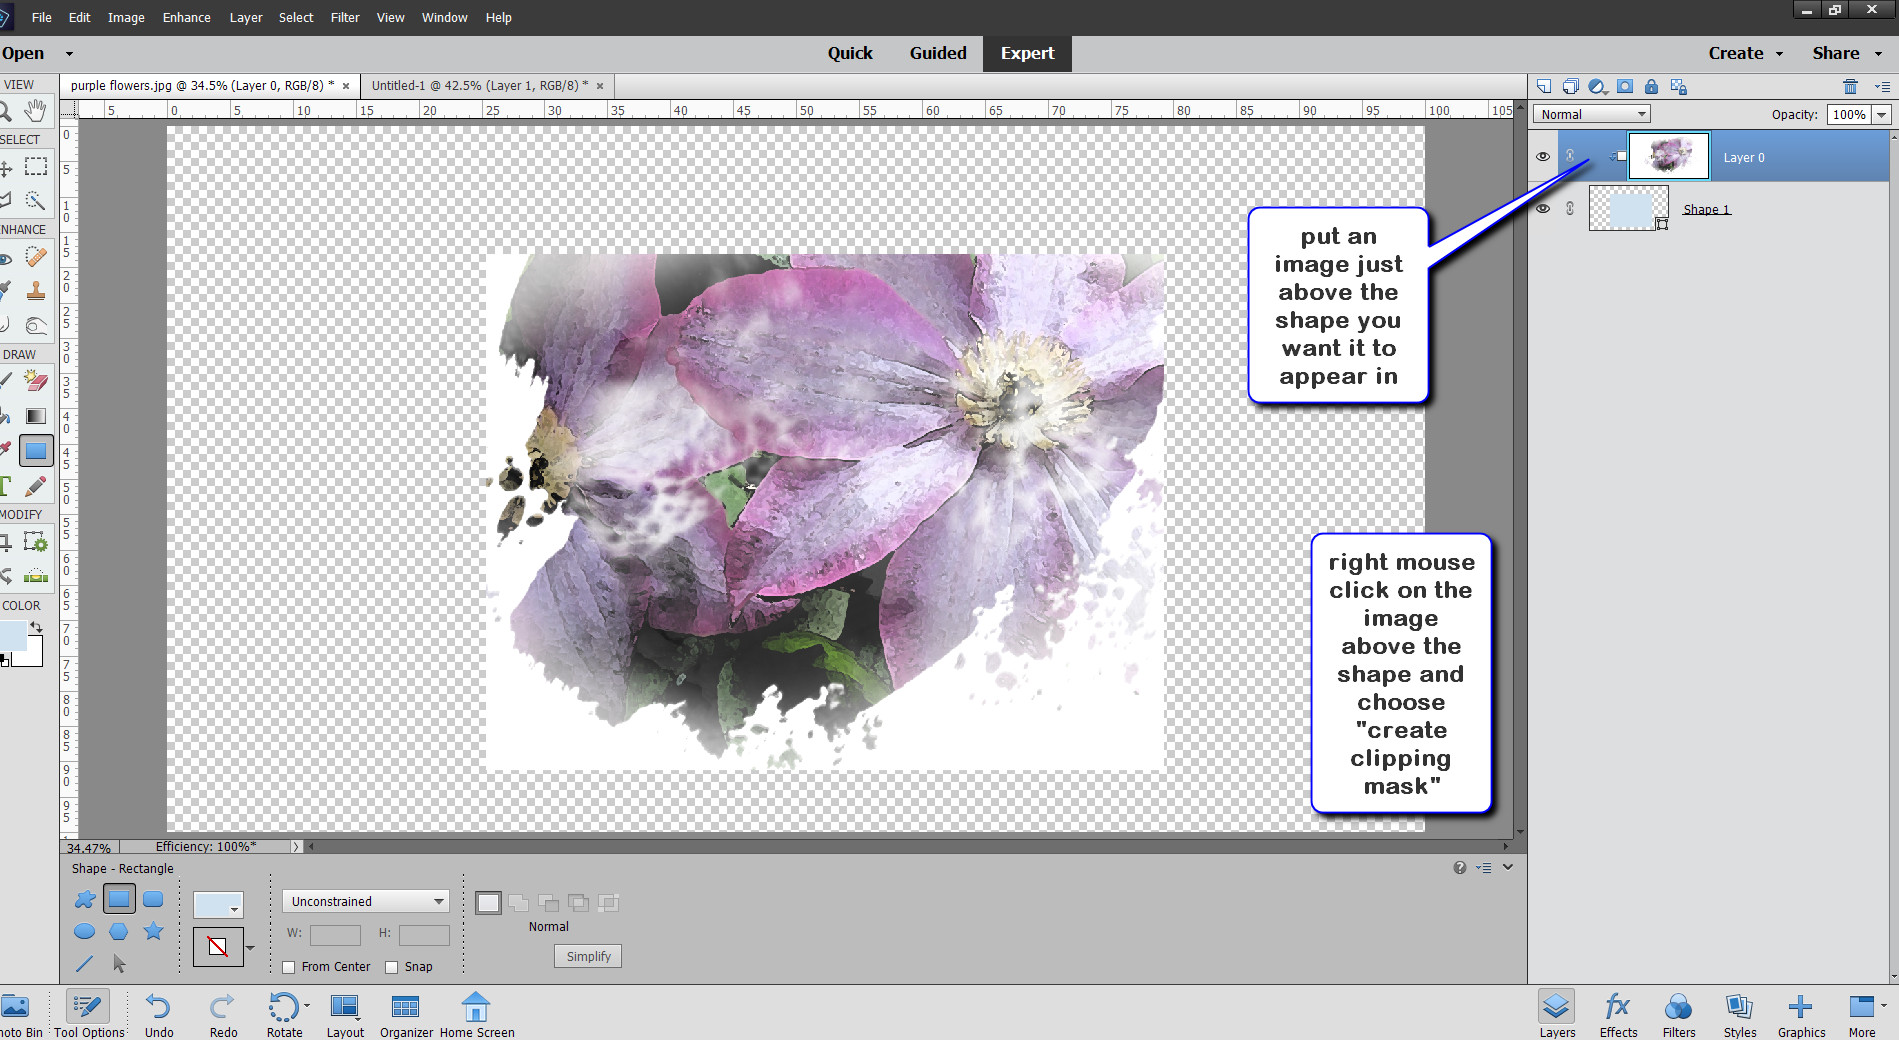The image size is (1899, 1040).
Task: Open the Opacity dropdown
Action: [1881, 114]
